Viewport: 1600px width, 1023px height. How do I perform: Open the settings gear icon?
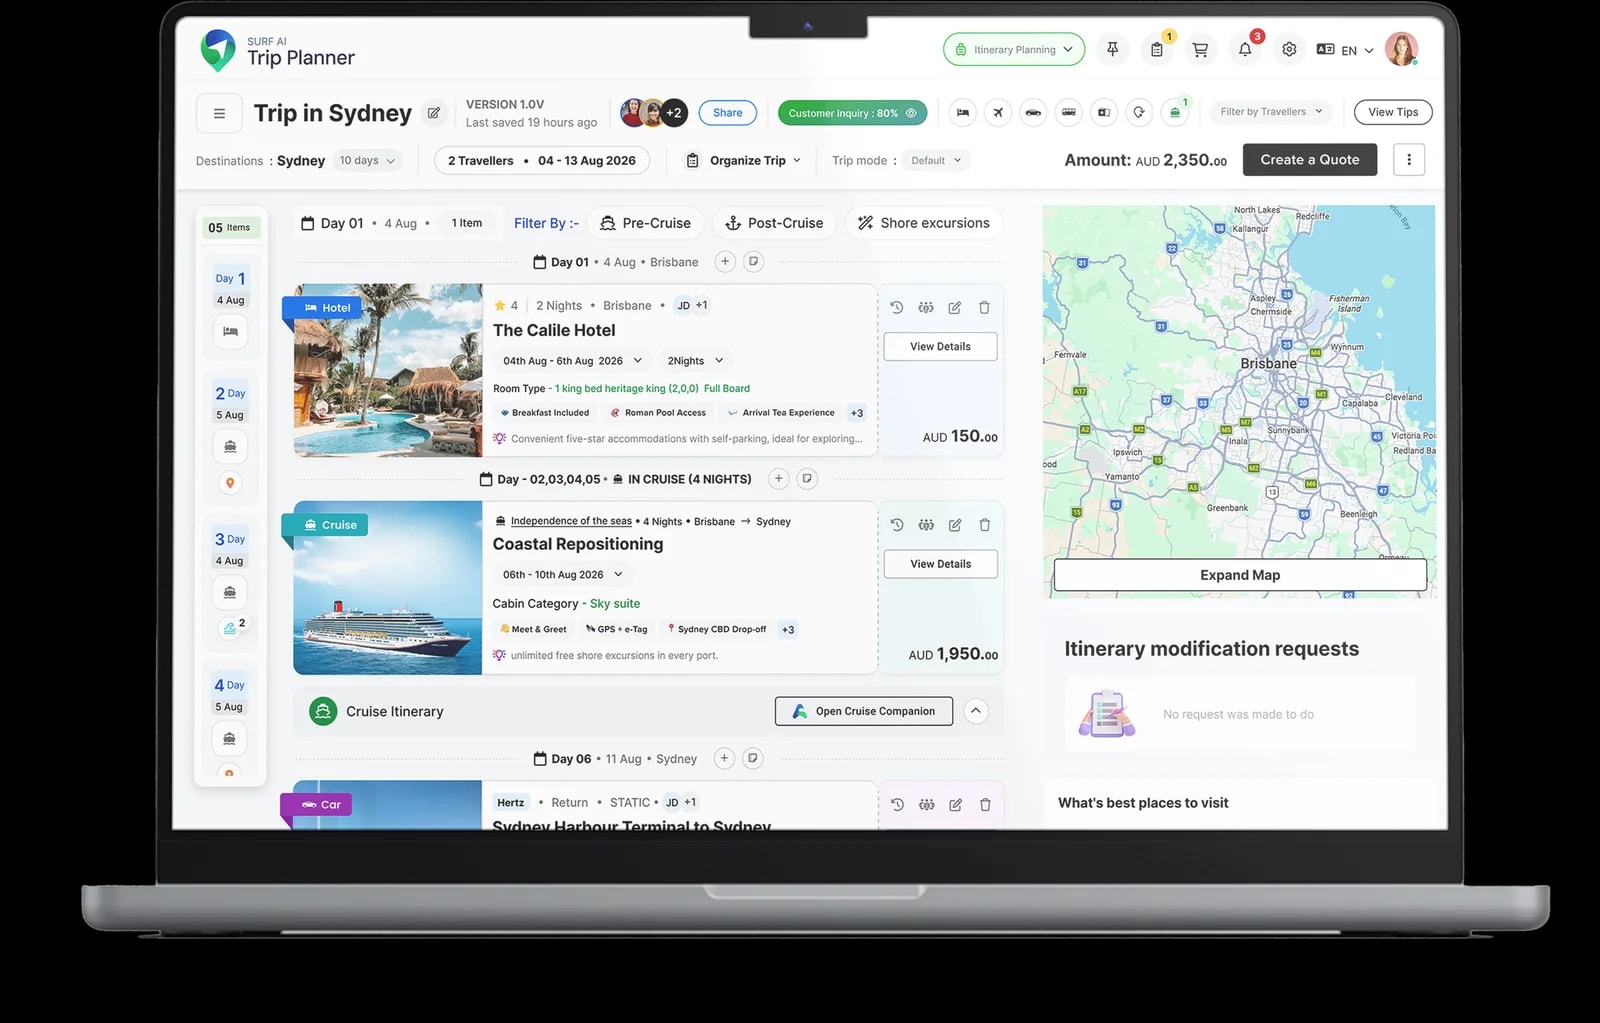point(1290,49)
